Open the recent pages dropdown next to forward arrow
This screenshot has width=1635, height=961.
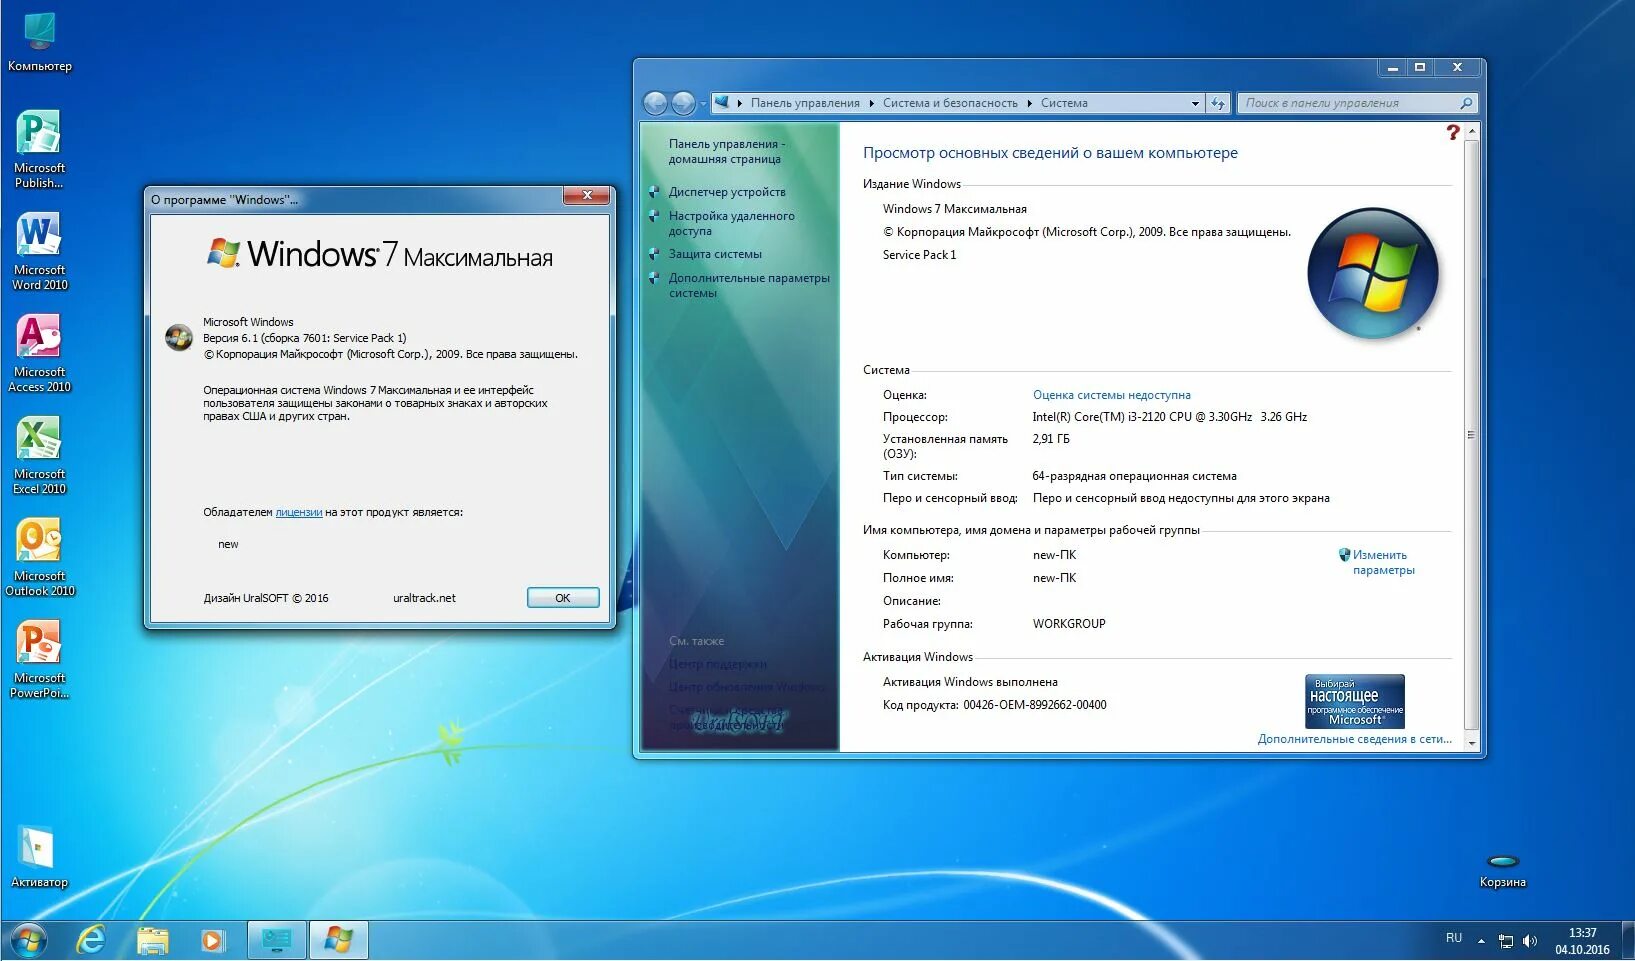point(703,103)
